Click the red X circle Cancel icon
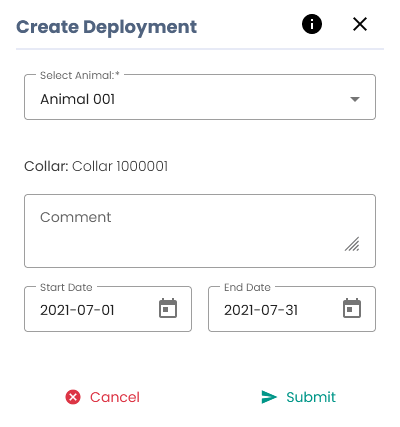This screenshot has width=400, height=427. coord(73,397)
